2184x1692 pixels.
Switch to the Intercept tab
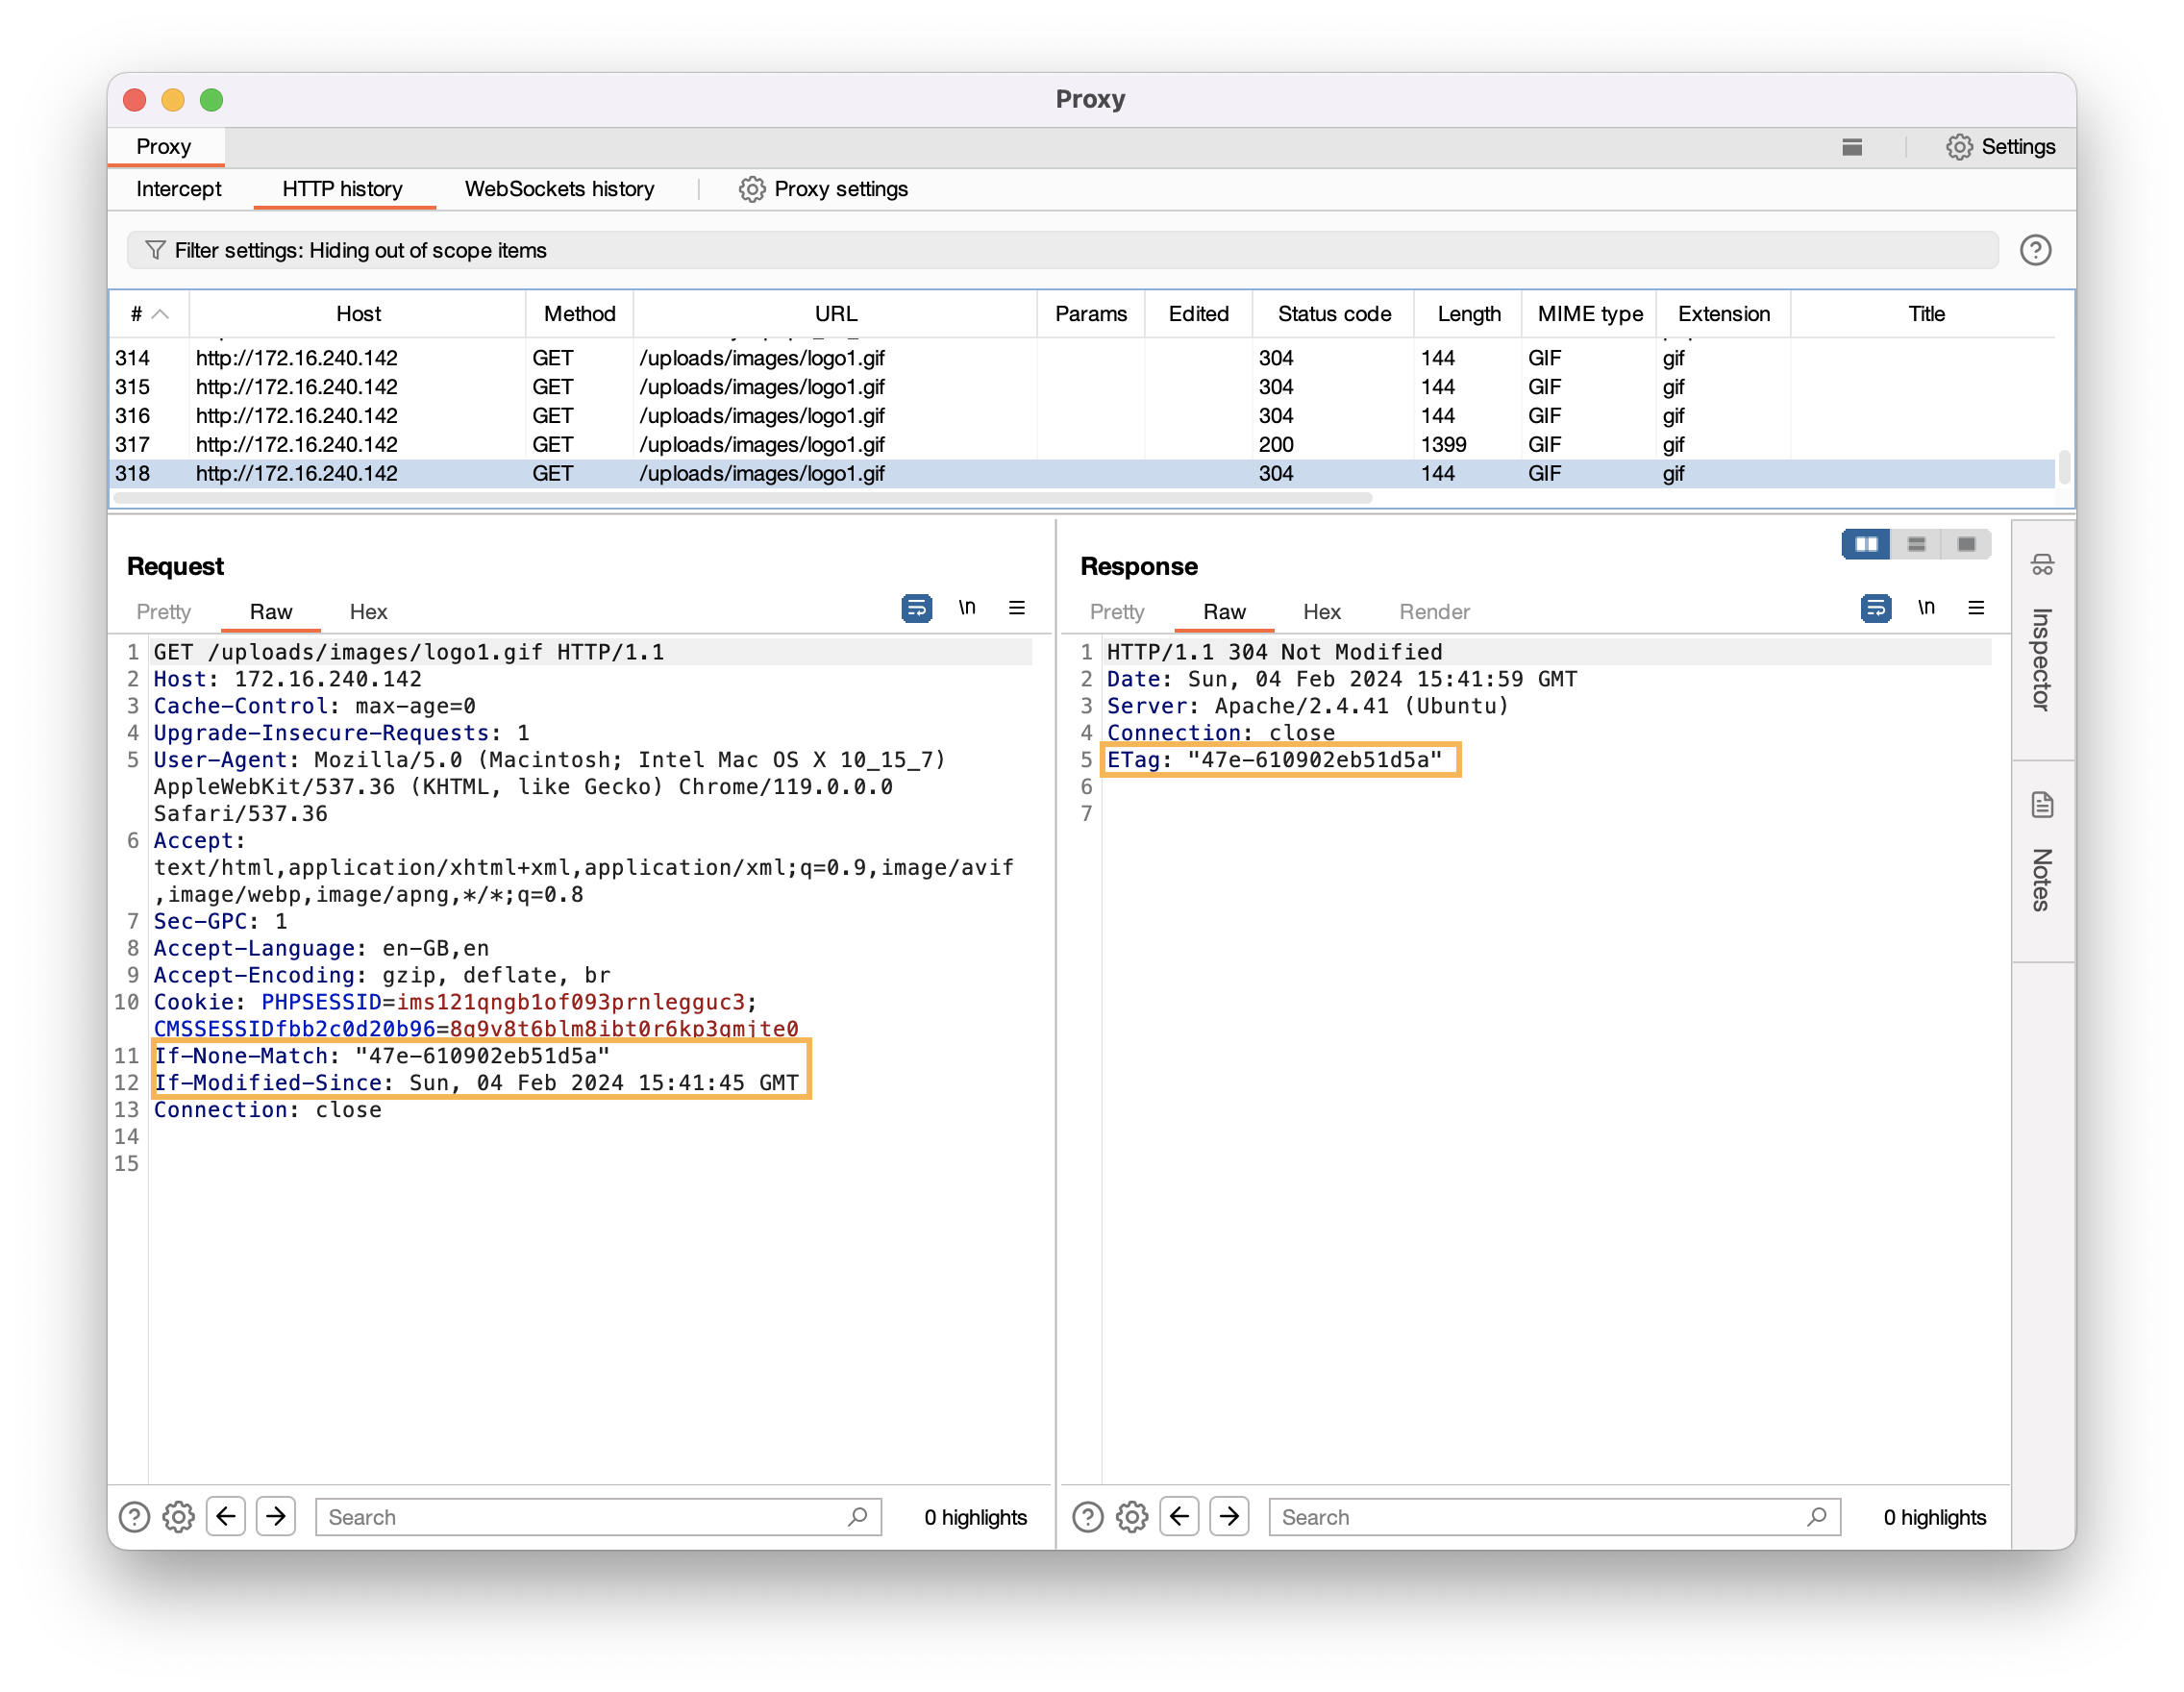click(179, 189)
